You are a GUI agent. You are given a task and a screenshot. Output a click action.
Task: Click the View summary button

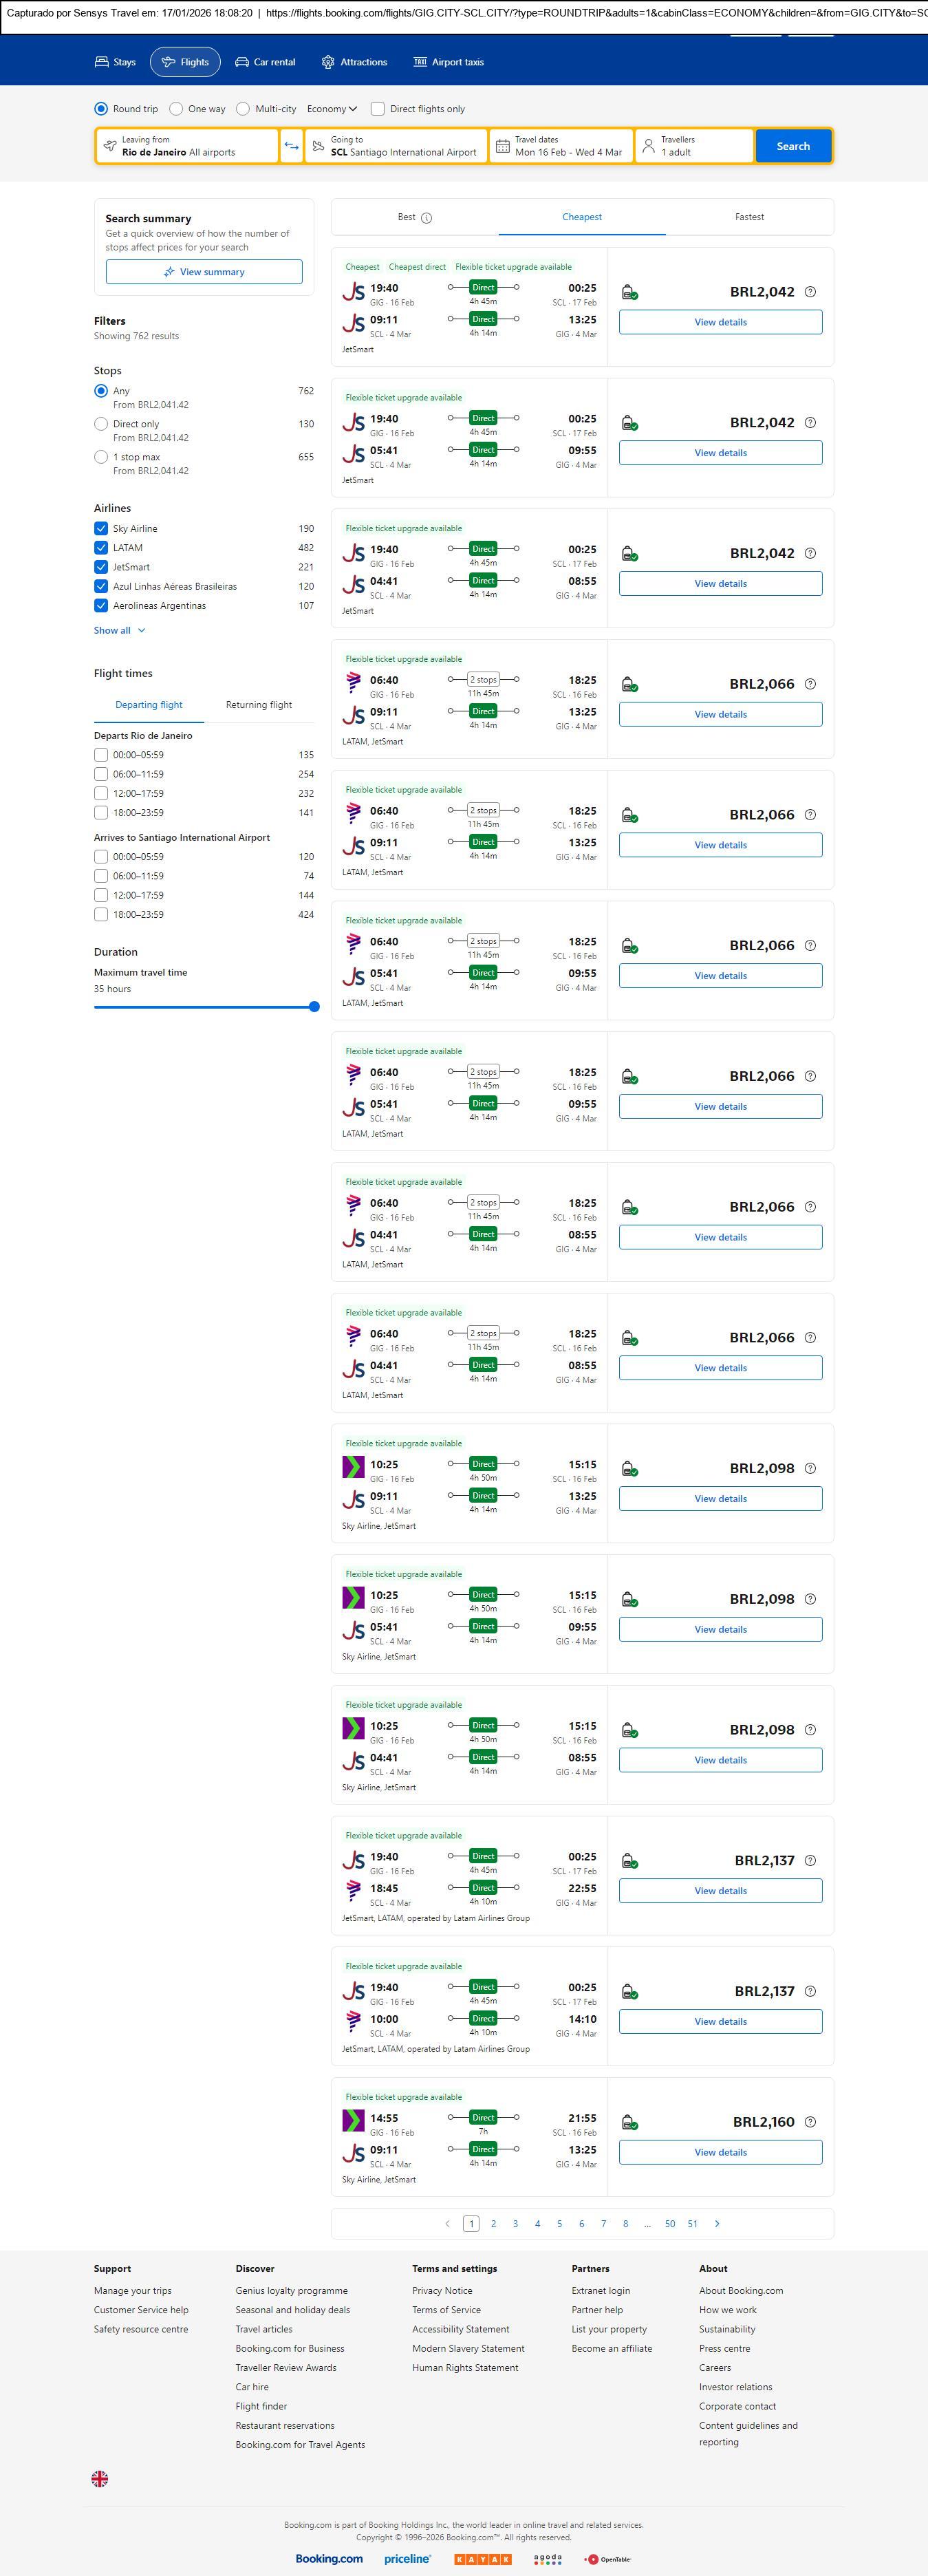point(204,272)
